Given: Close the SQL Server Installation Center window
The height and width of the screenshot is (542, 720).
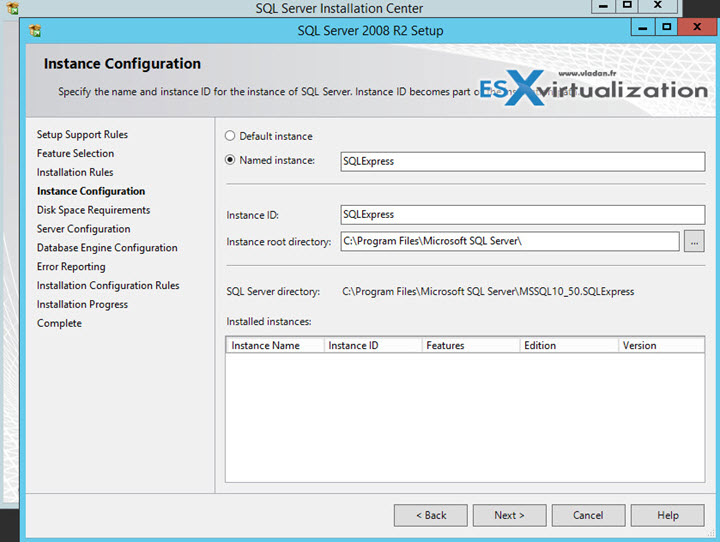Looking at the screenshot, I should pyautogui.click(x=658, y=6).
